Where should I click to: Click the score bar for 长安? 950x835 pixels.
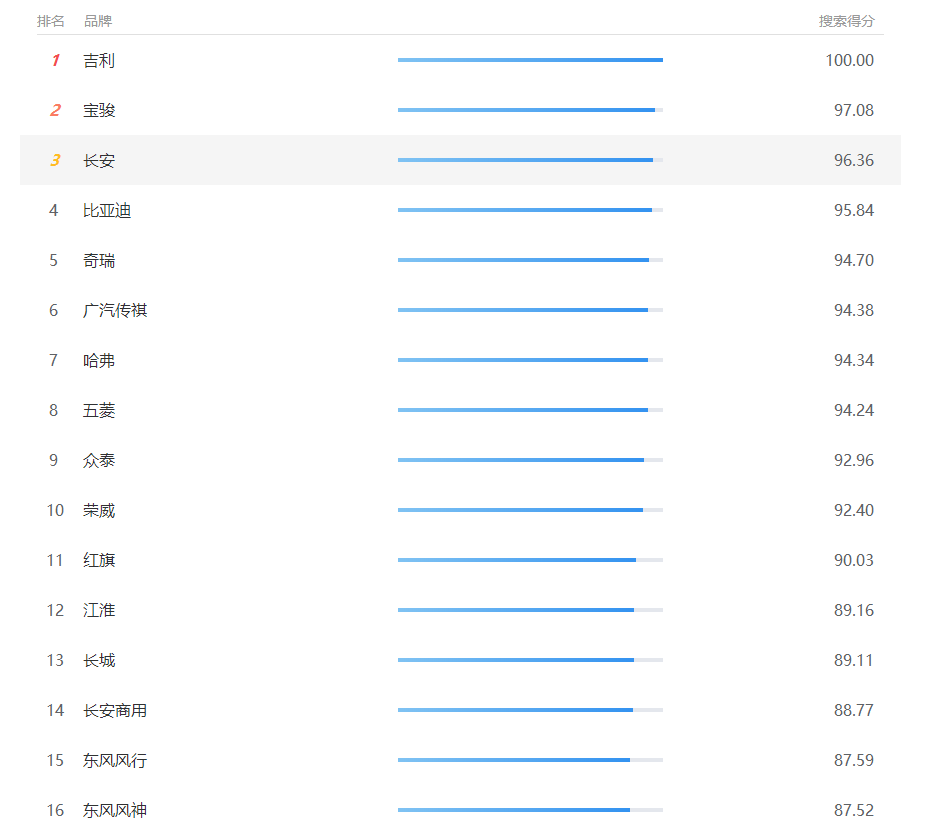pyautogui.click(x=530, y=160)
